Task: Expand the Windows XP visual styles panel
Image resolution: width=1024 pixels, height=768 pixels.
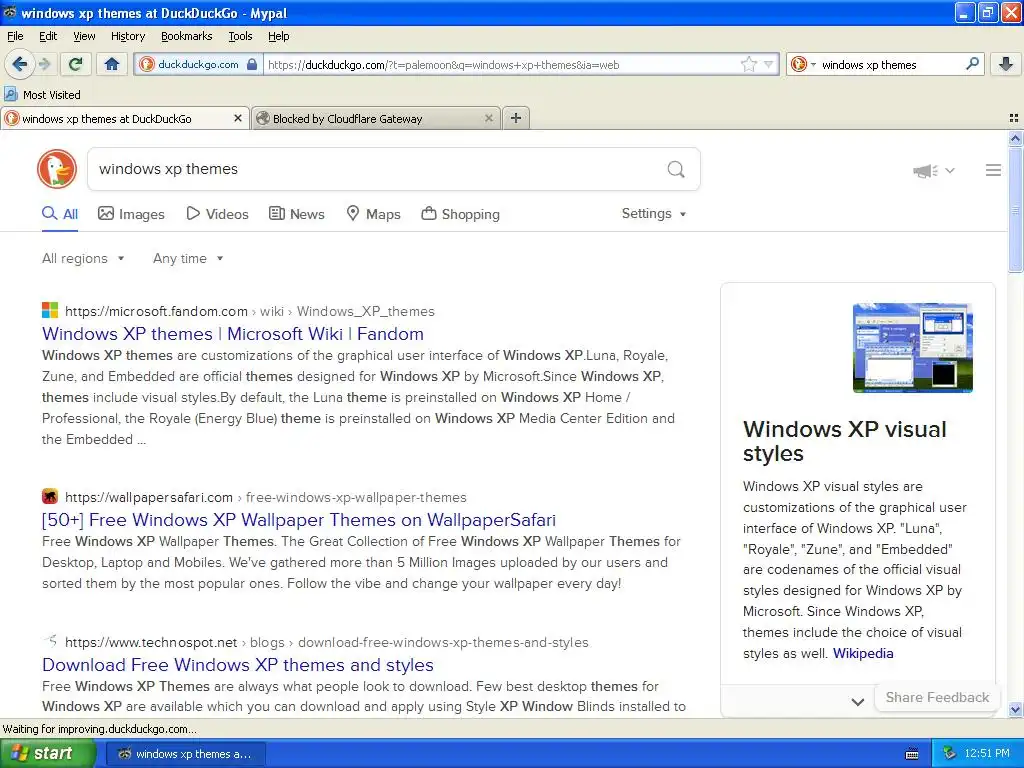Action: click(x=857, y=702)
